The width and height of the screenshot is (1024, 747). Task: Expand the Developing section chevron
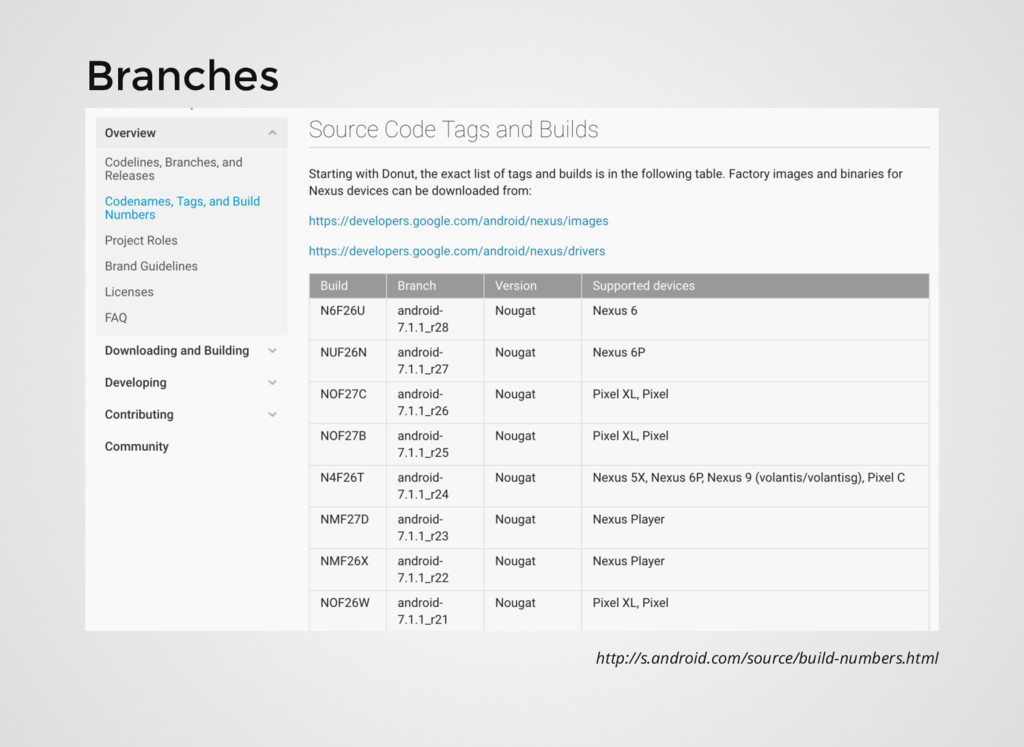point(272,383)
